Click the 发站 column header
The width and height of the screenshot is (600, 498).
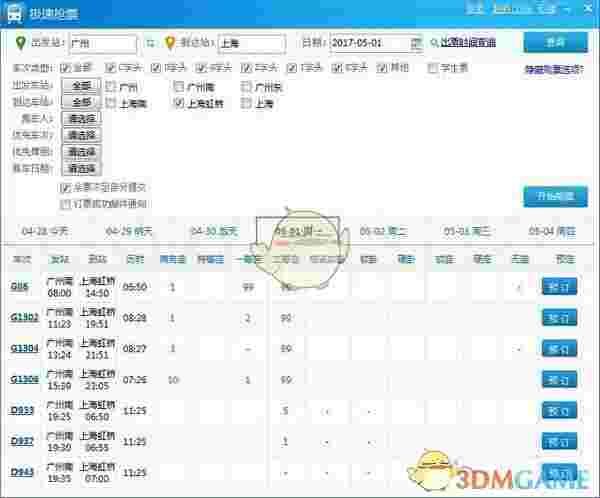click(x=60, y=260)
